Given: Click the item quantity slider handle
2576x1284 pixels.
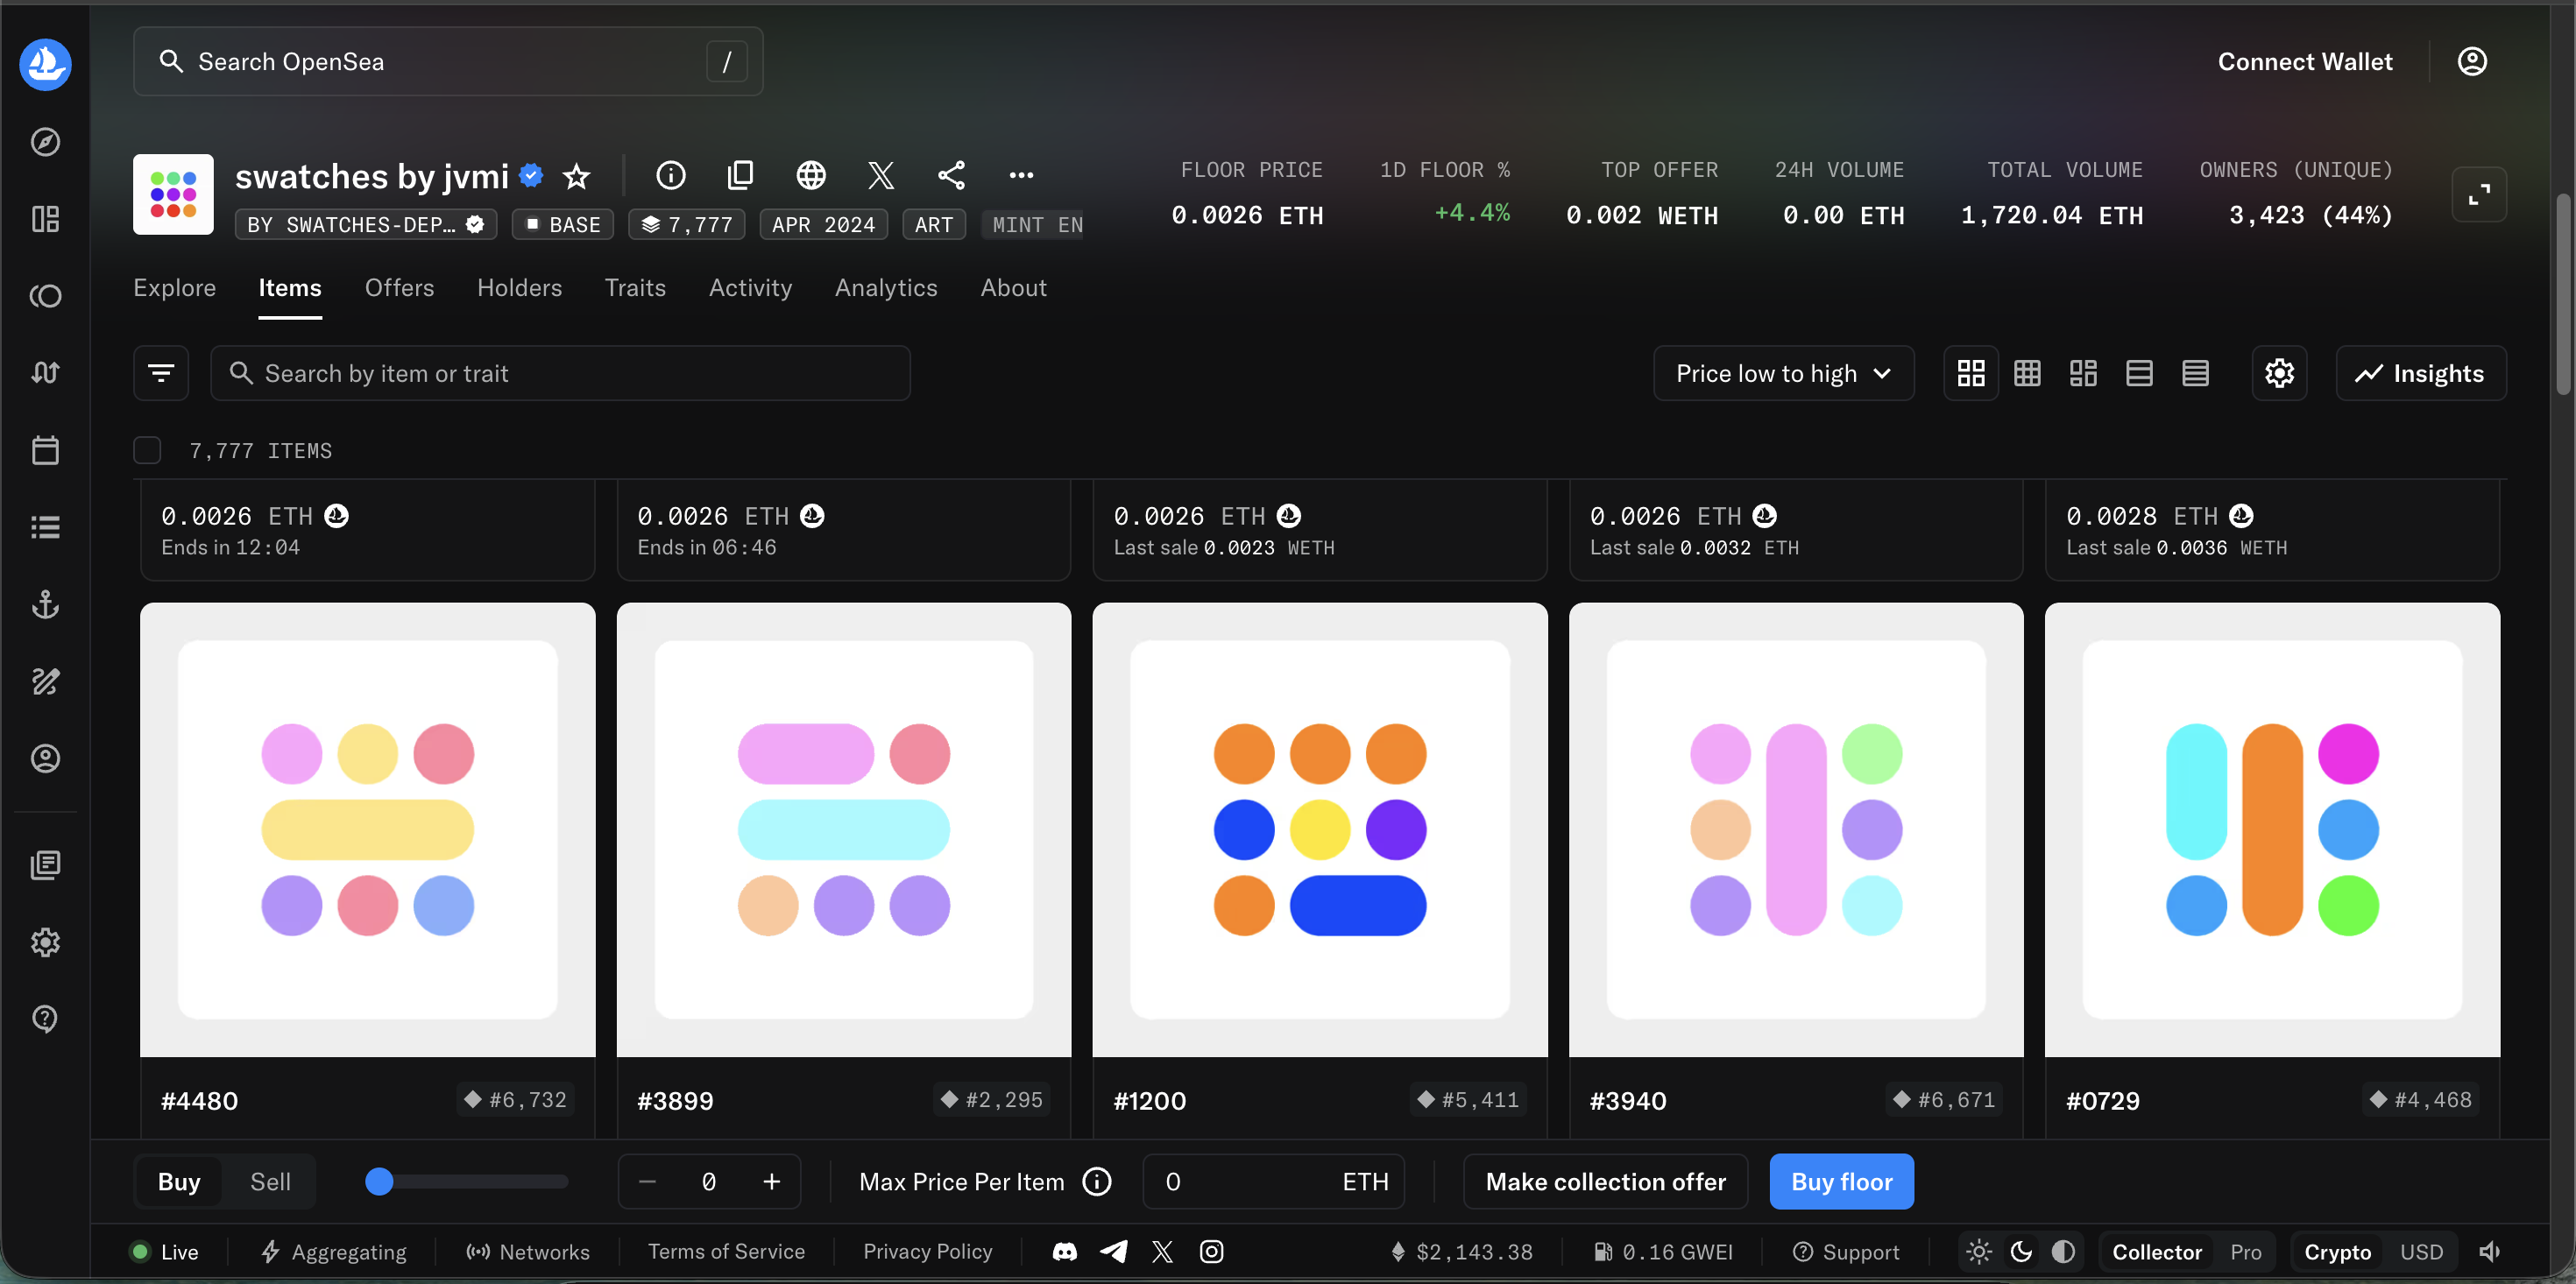Looking at the screenshot, I should pyautogui.click(x=379, y=1181).
